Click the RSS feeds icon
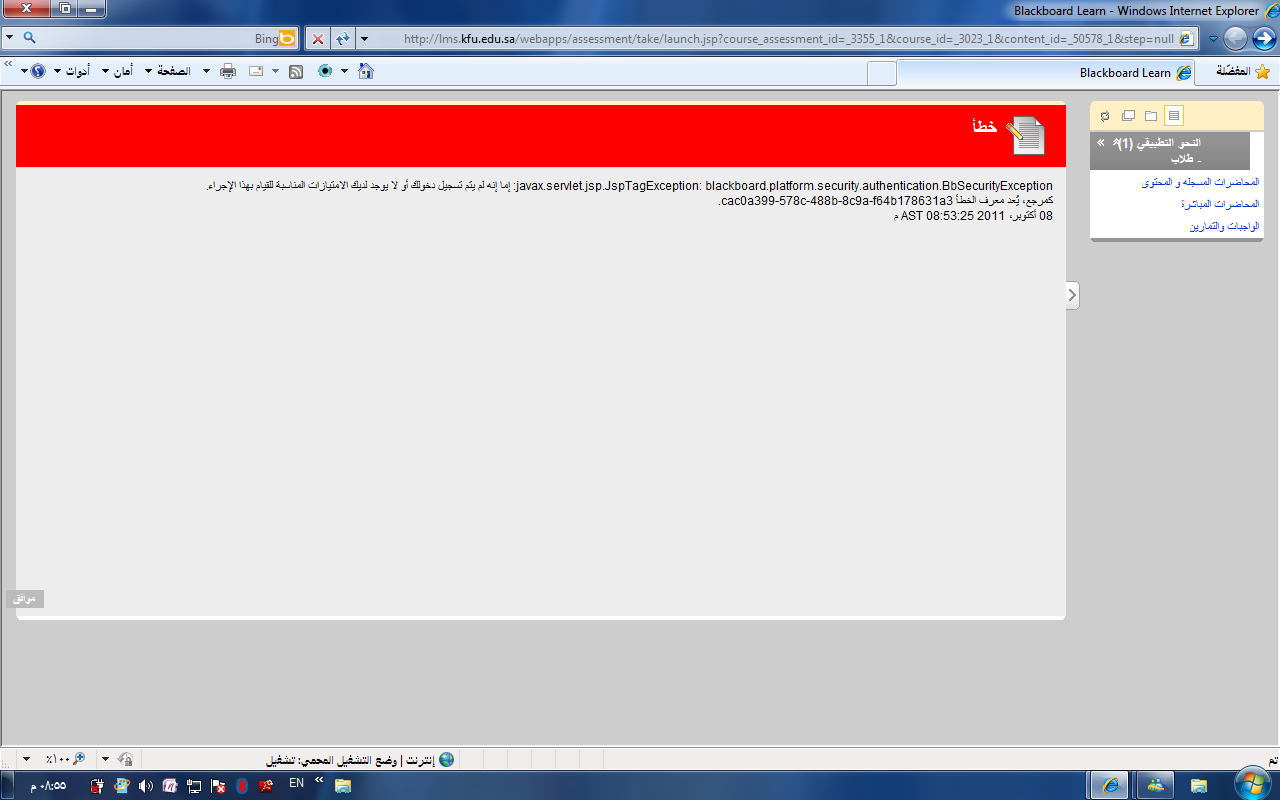 click(296, 71)
